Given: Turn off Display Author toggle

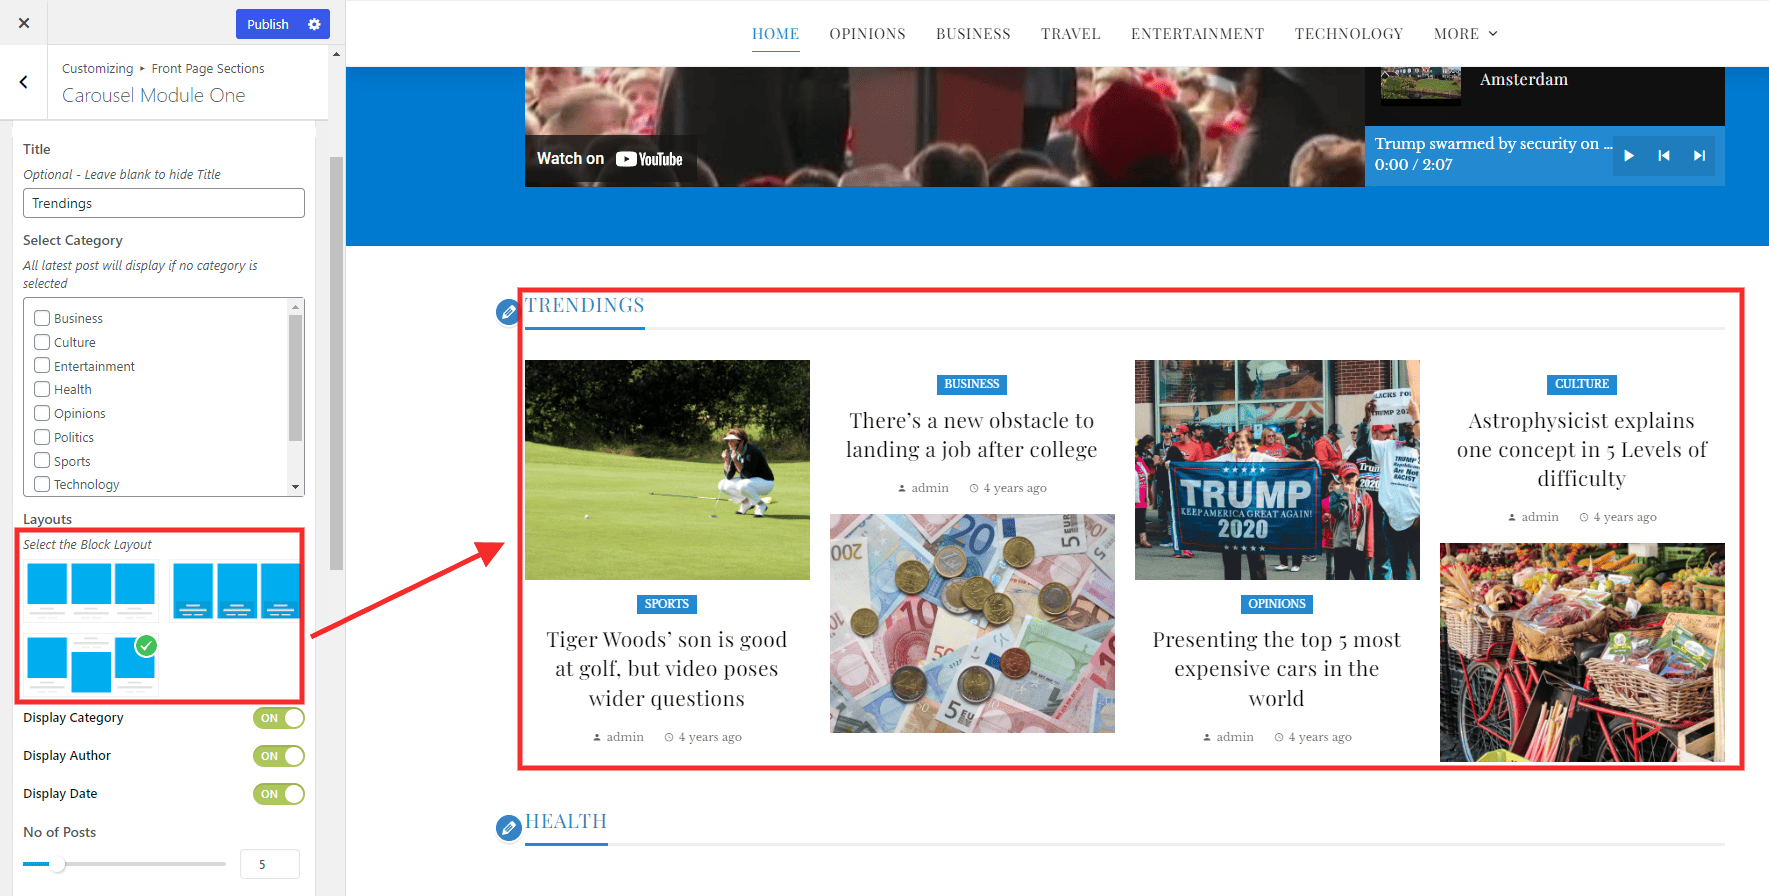Looking at the screenshot, I should coord(279,756).
